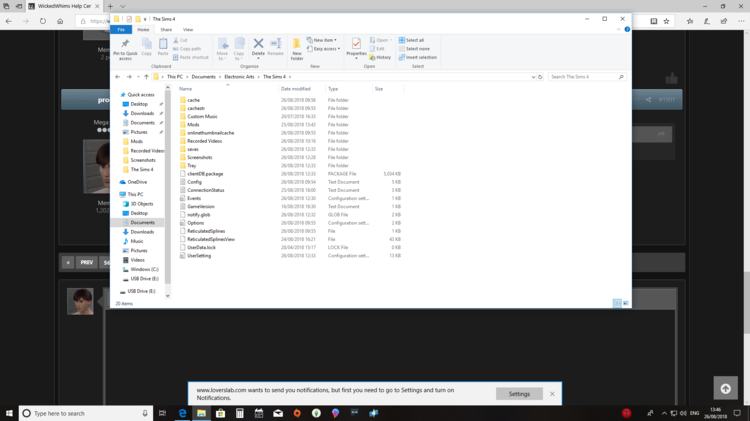Open the New item dropdown
This screenshot has width=750, height=421.
click(x=321, y=40)
